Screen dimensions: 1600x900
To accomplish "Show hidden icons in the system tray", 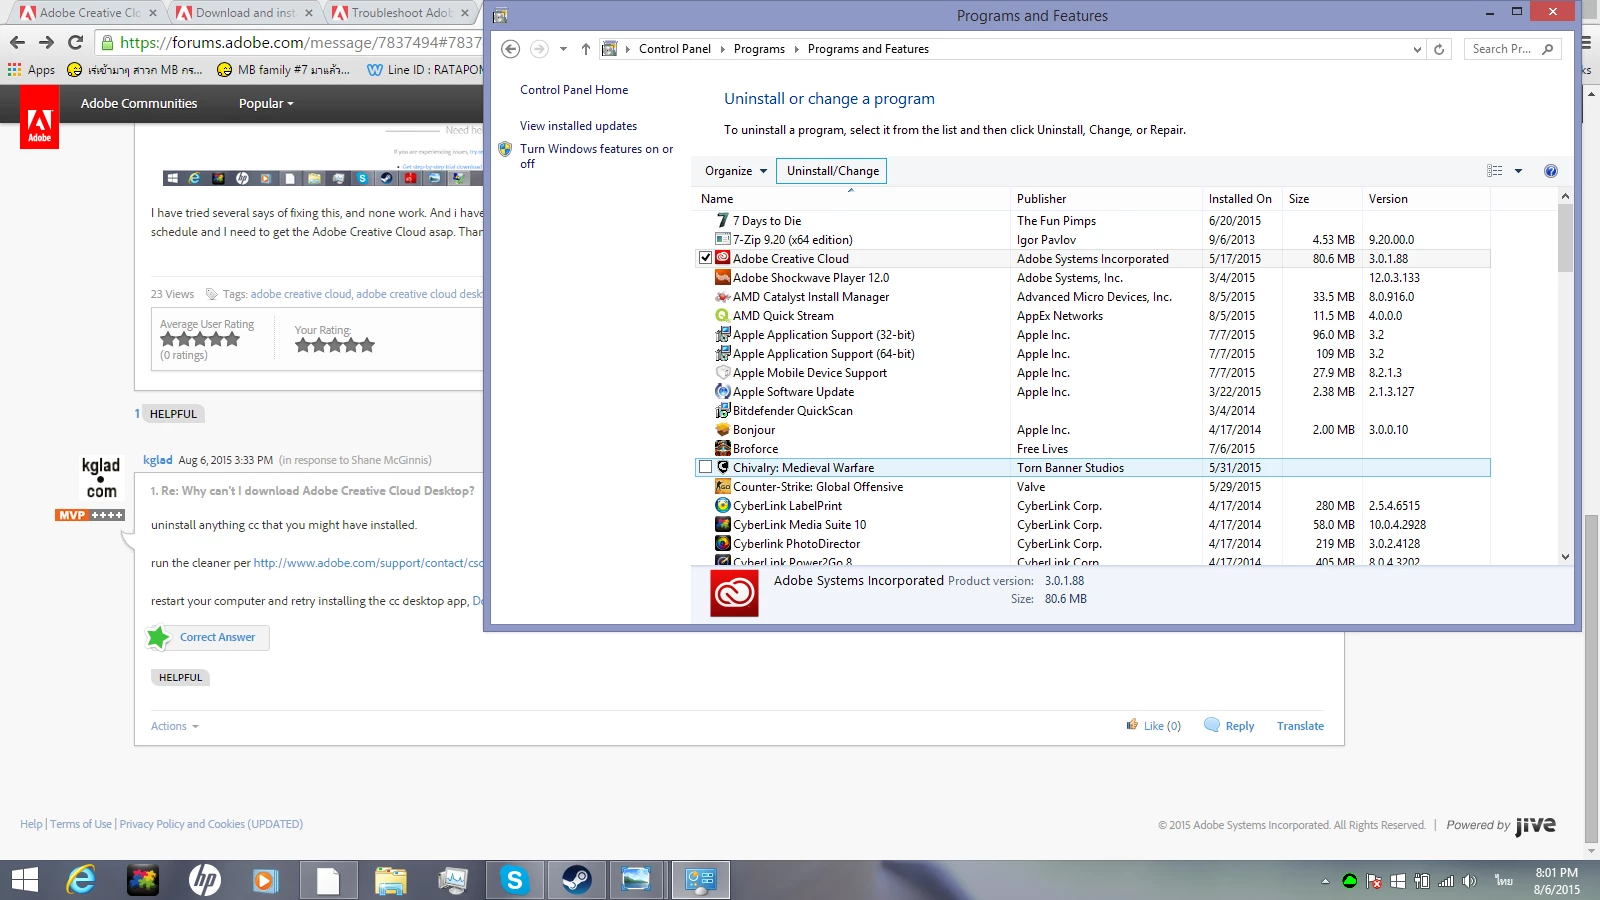I will pos(1325,881).
